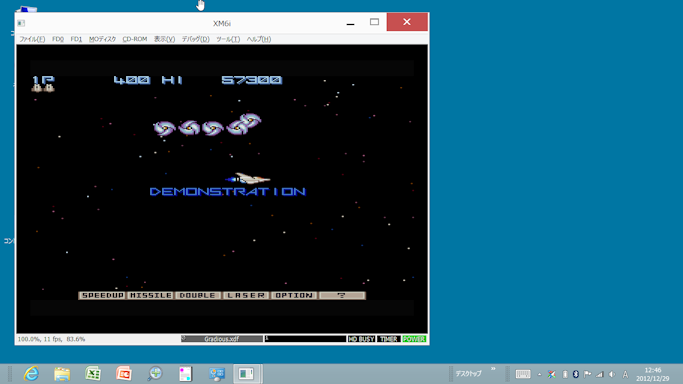
Task: Open the magnifier icon in the taskbar
Action: 155,374
